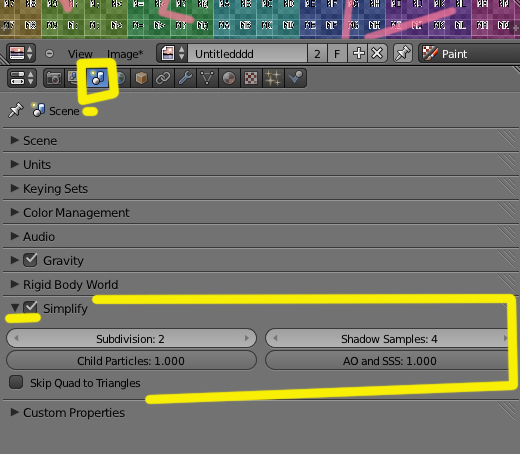Expand the Keying Sets panel

coord(14,188)
